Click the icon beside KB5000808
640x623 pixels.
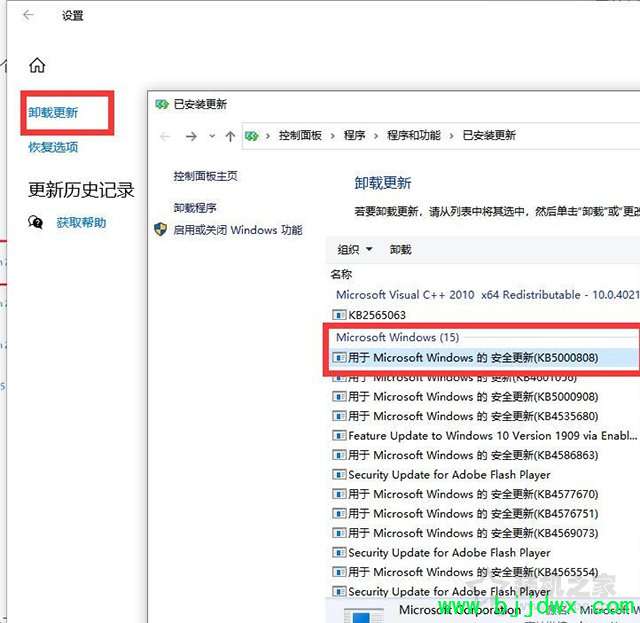tap(339, 358)
